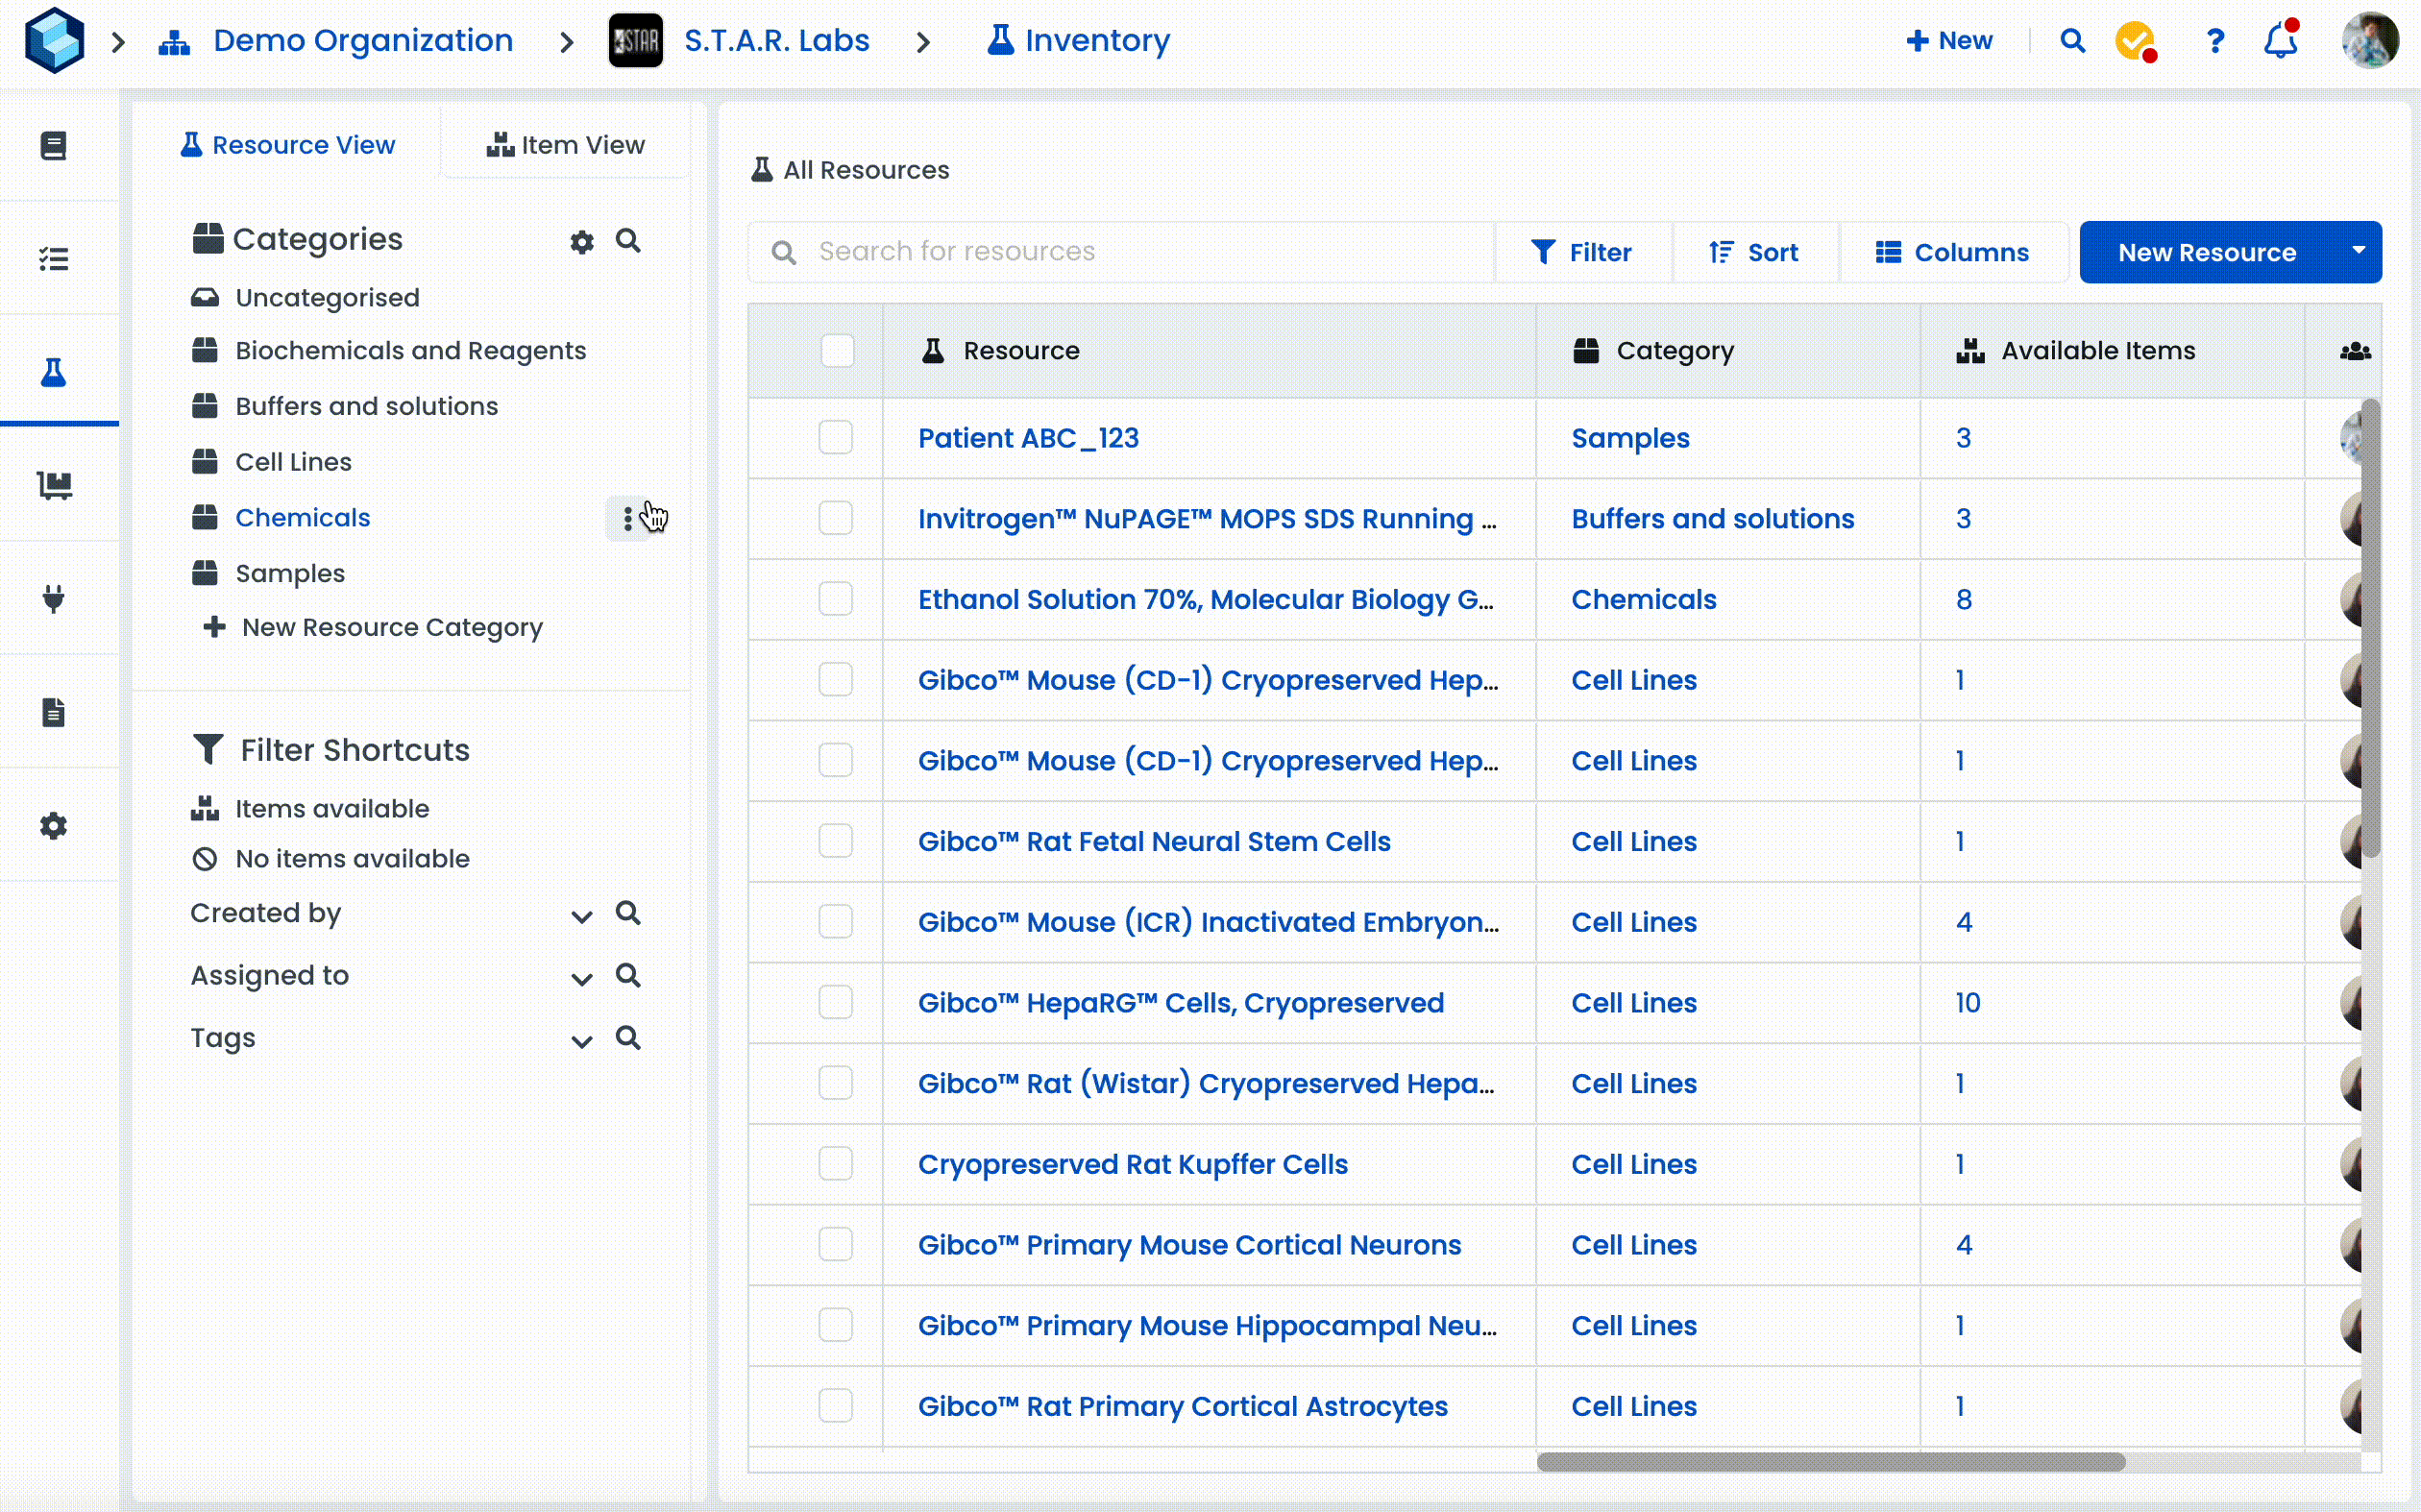Screen dimensions: 2421x1512
Task: Expand the Tags filter chevron
Action: 581,1040
